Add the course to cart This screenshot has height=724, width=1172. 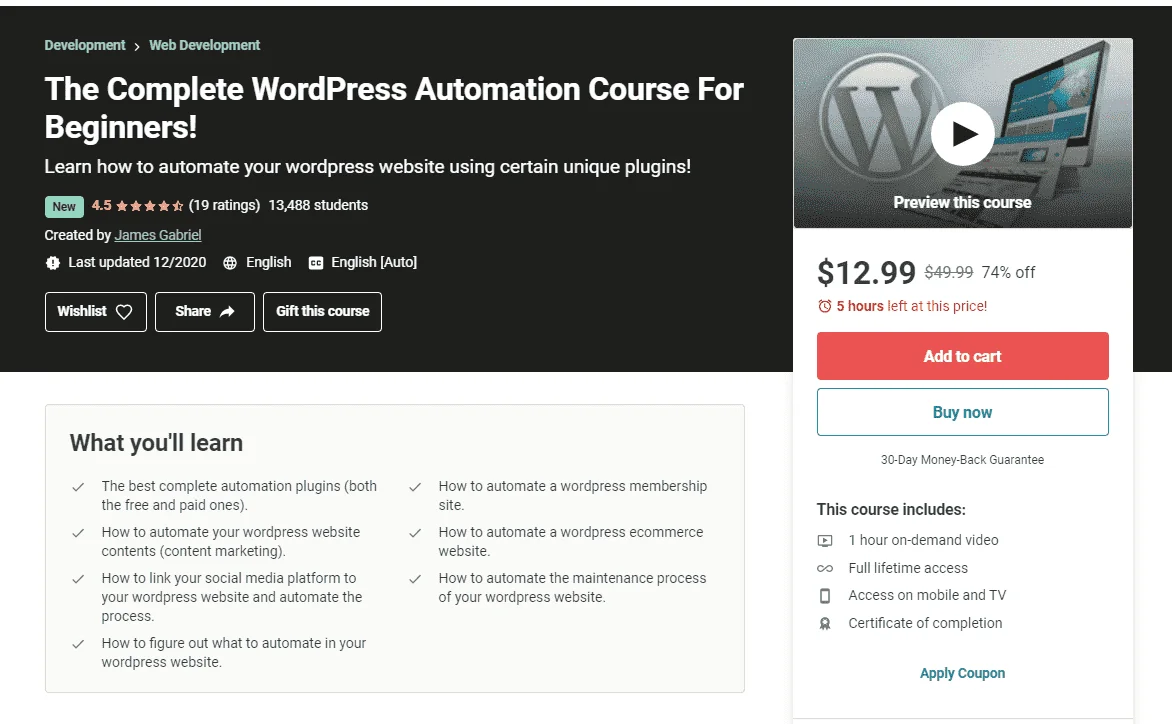pyautogui.click(x=962, y=356)
